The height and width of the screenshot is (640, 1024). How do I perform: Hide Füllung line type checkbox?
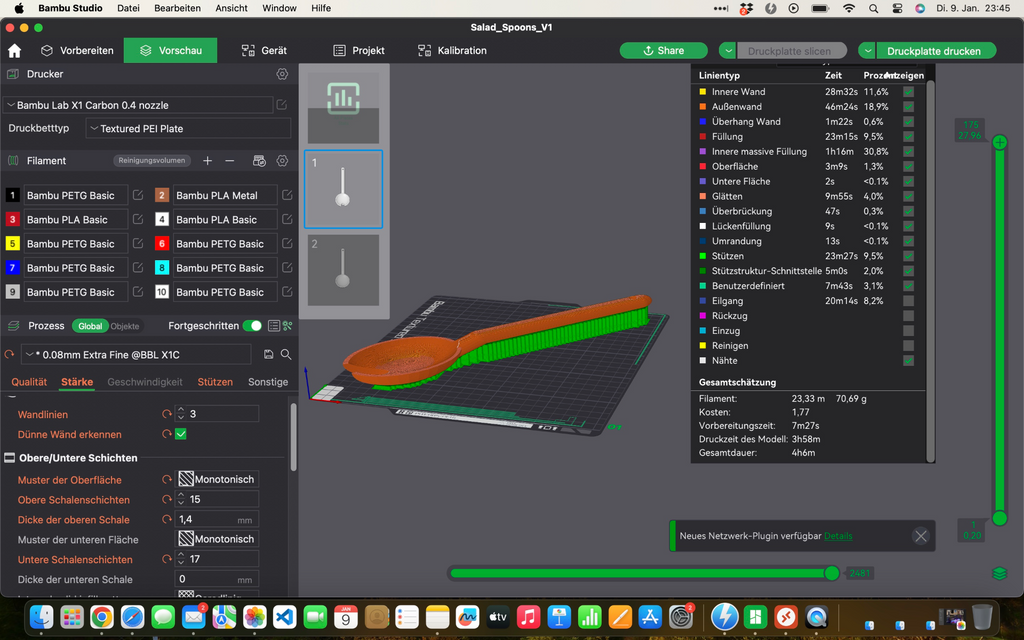908,136
